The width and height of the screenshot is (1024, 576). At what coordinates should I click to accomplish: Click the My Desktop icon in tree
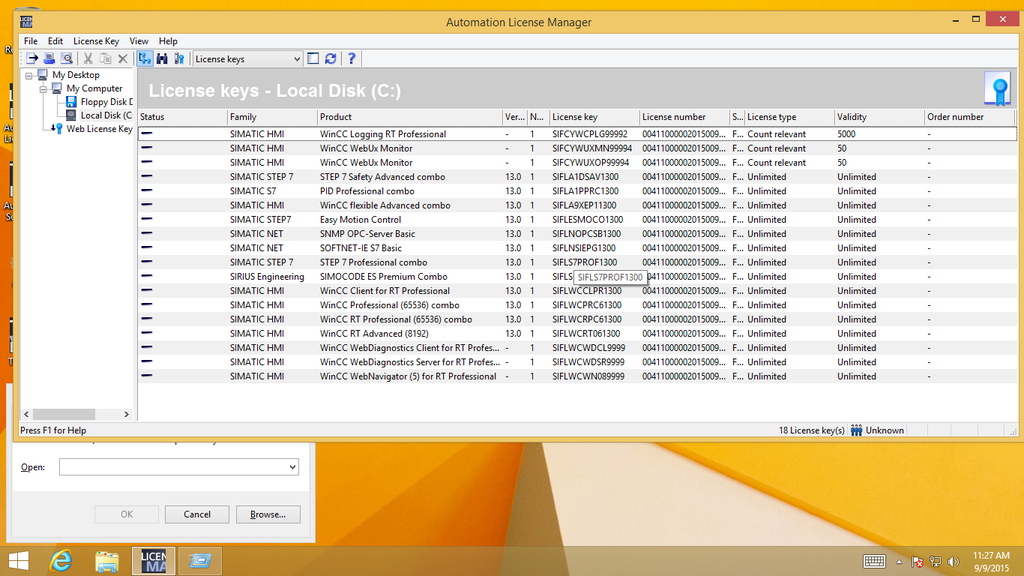(42, 74)
